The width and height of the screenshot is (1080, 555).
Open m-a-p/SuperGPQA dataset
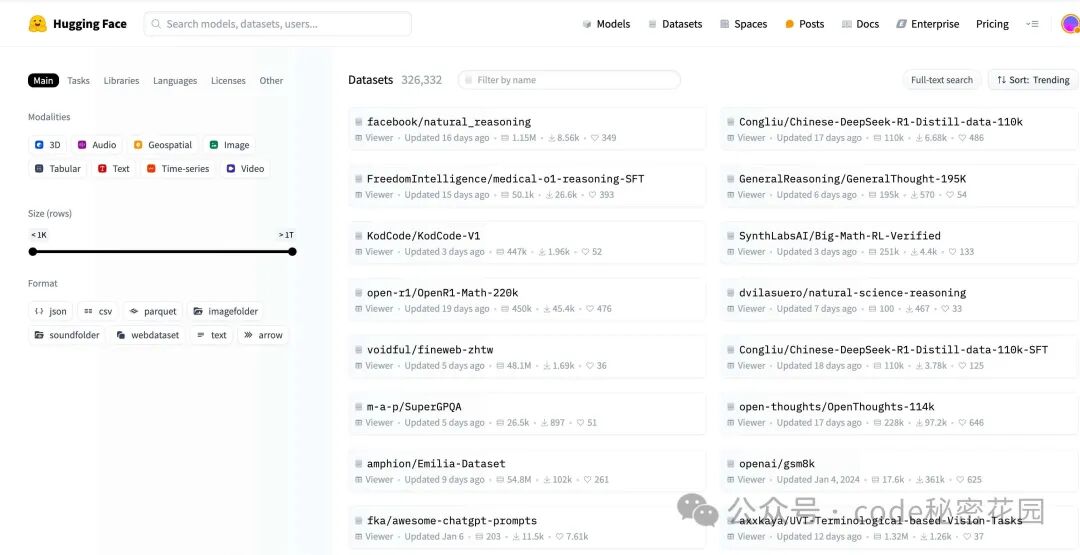click(x=527, y=414)
